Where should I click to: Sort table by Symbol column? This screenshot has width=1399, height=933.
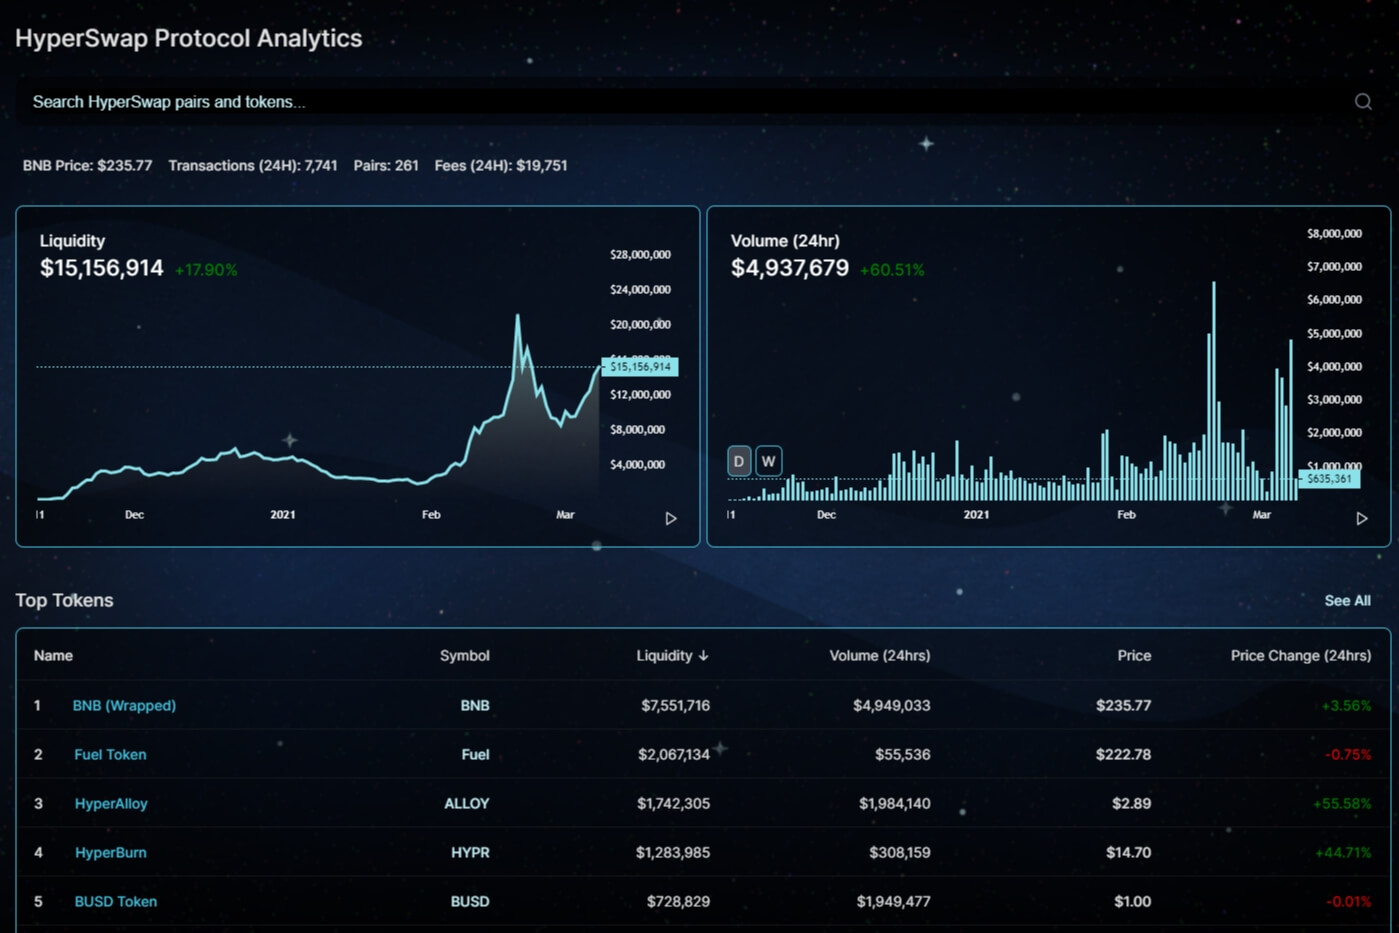point(464,656)
